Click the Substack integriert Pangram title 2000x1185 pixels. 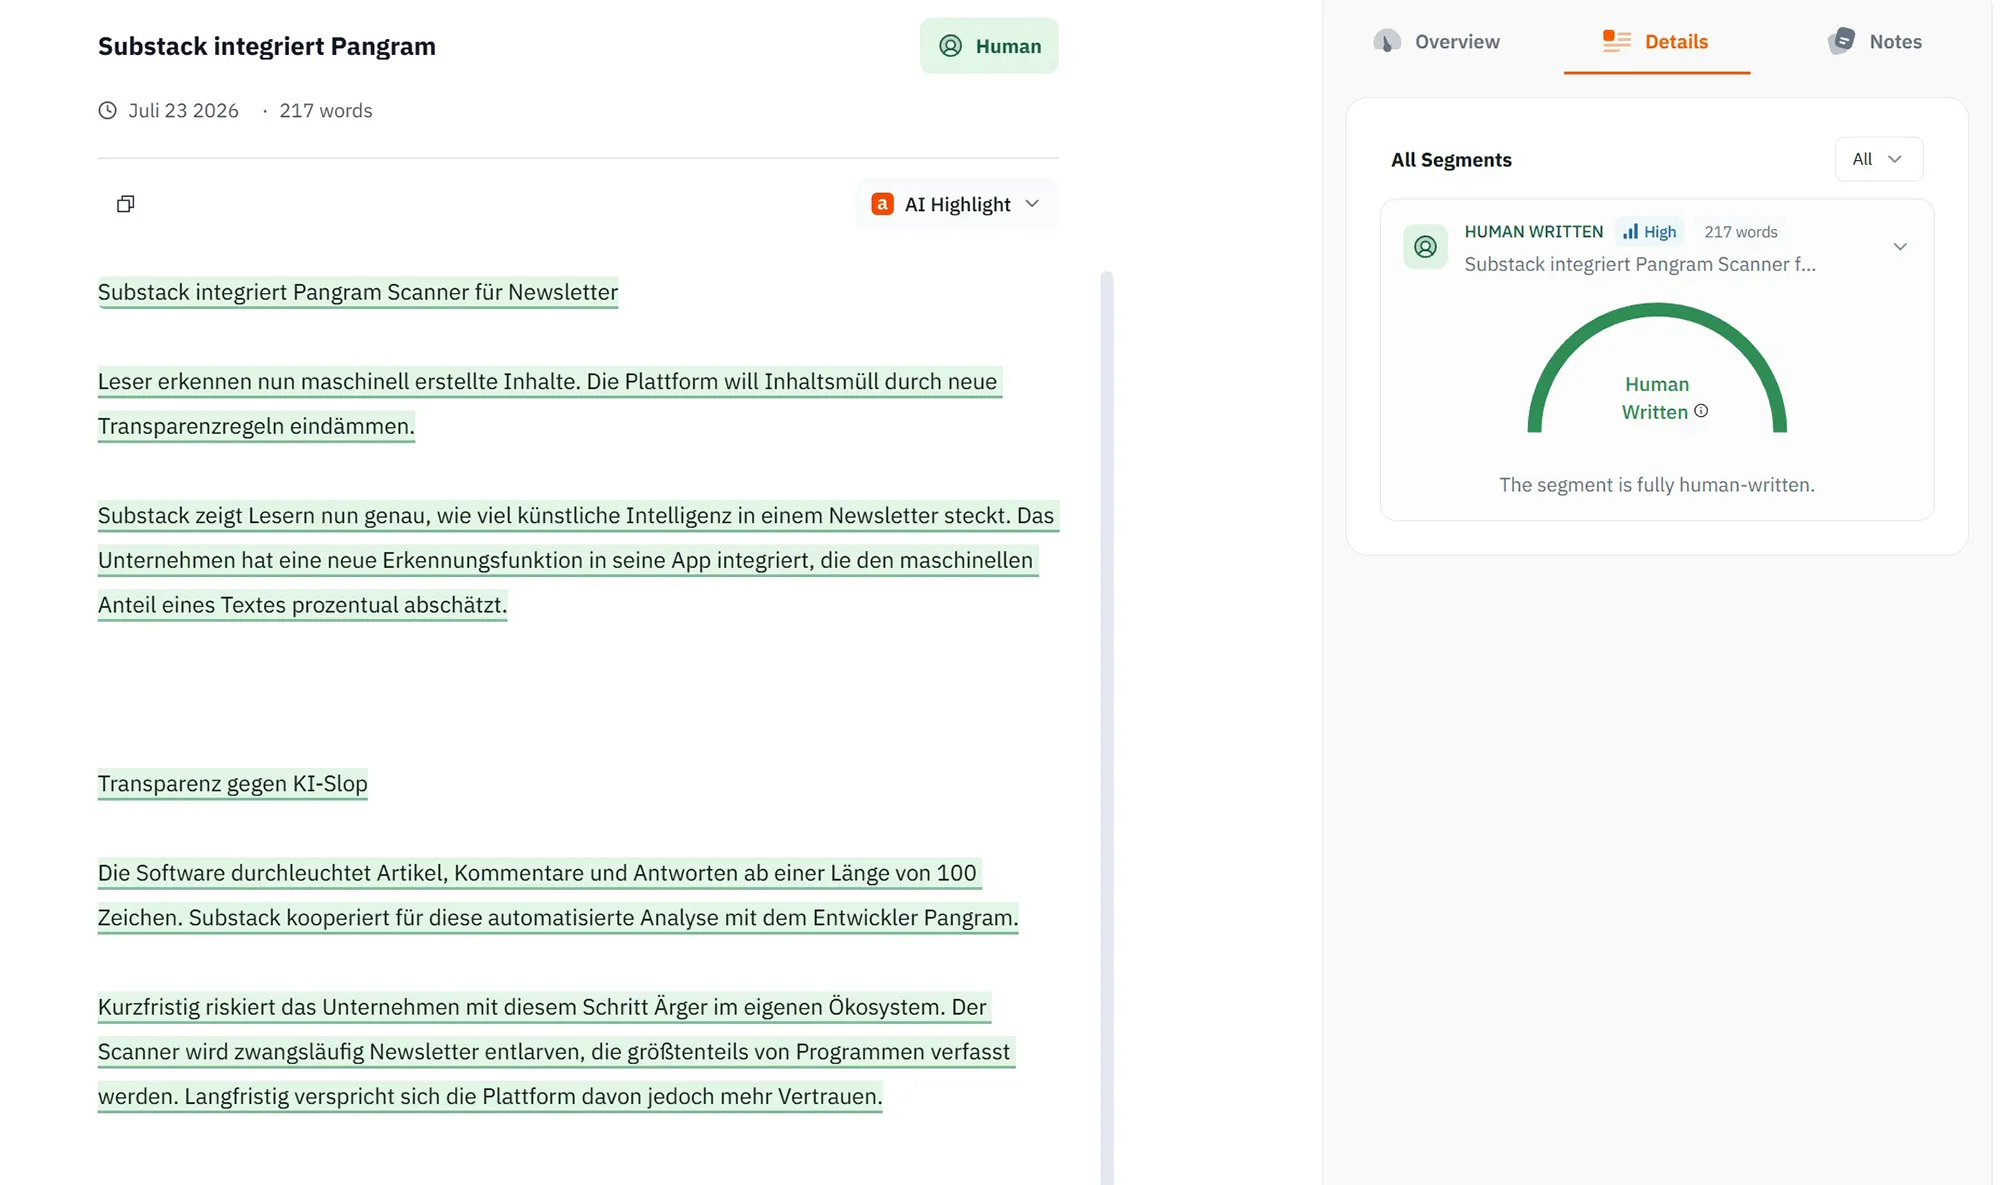click(x=267, y=46)
